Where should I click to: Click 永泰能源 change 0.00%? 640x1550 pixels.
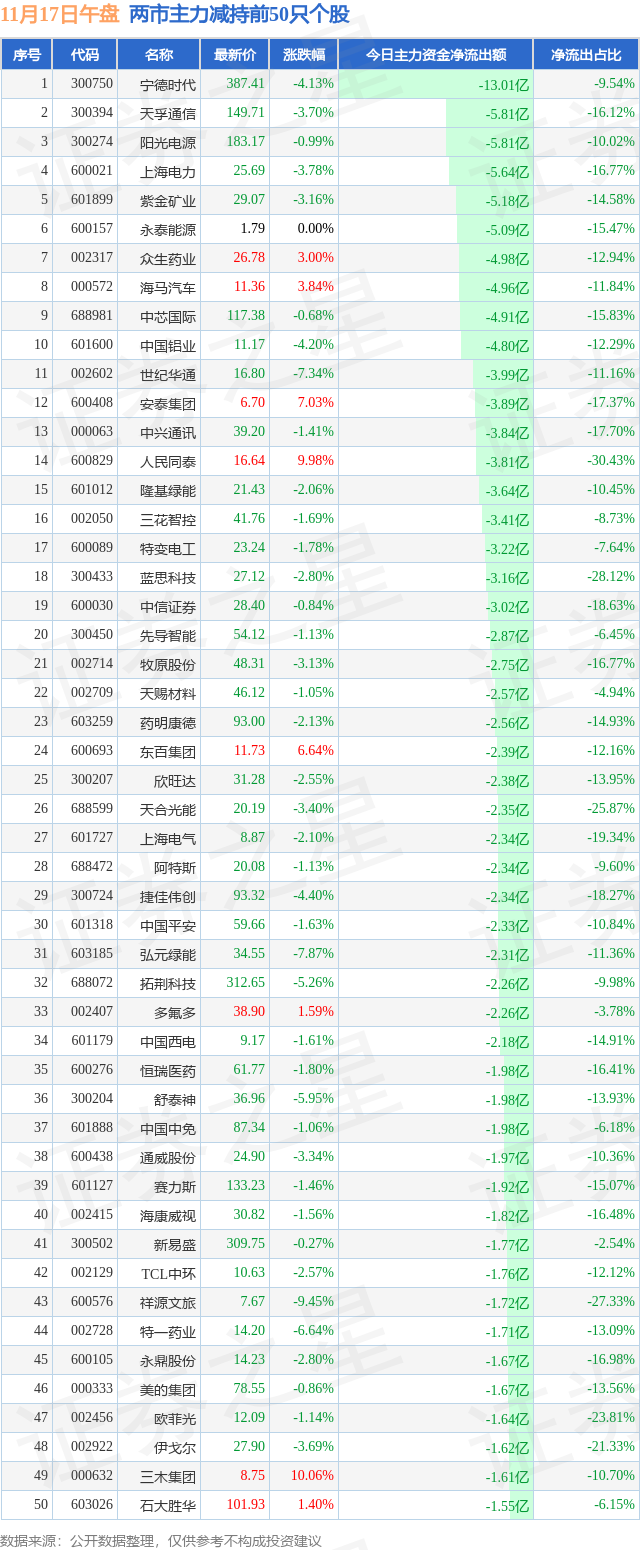point(315,229)
